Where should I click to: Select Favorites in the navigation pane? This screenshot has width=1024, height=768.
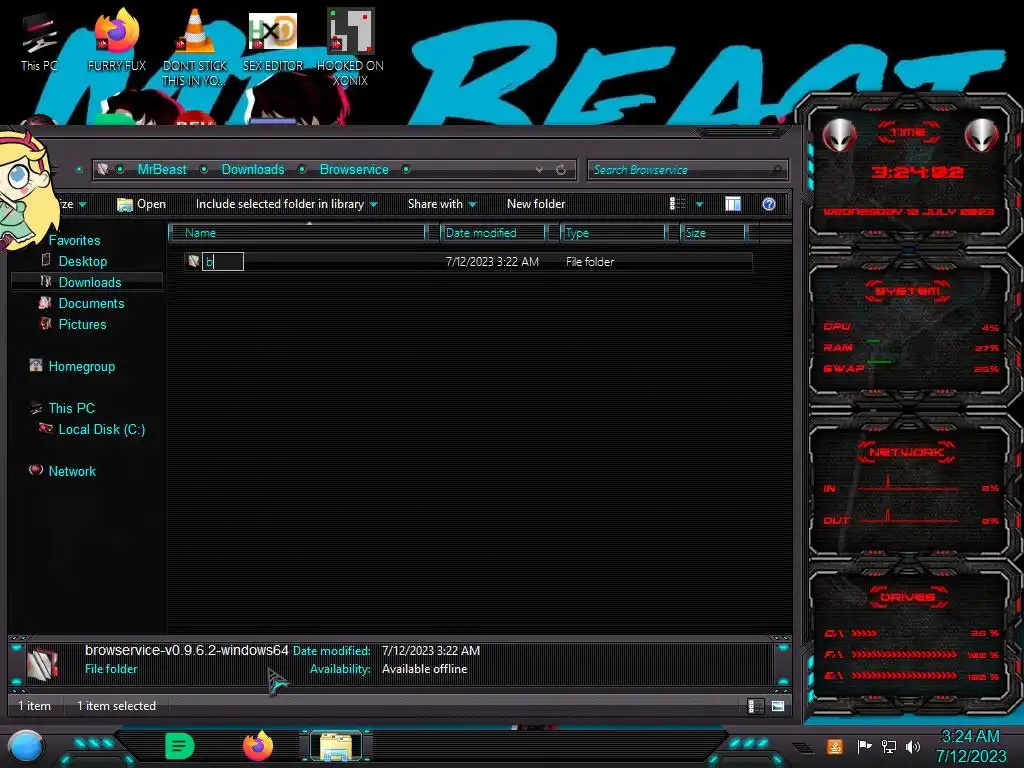click(74, 240)
